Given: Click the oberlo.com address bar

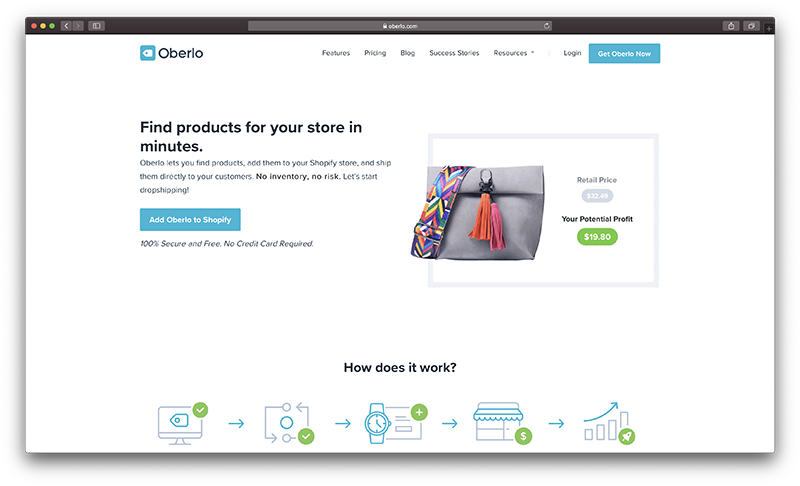Looking at the screenshot, I should click(400, 26).
